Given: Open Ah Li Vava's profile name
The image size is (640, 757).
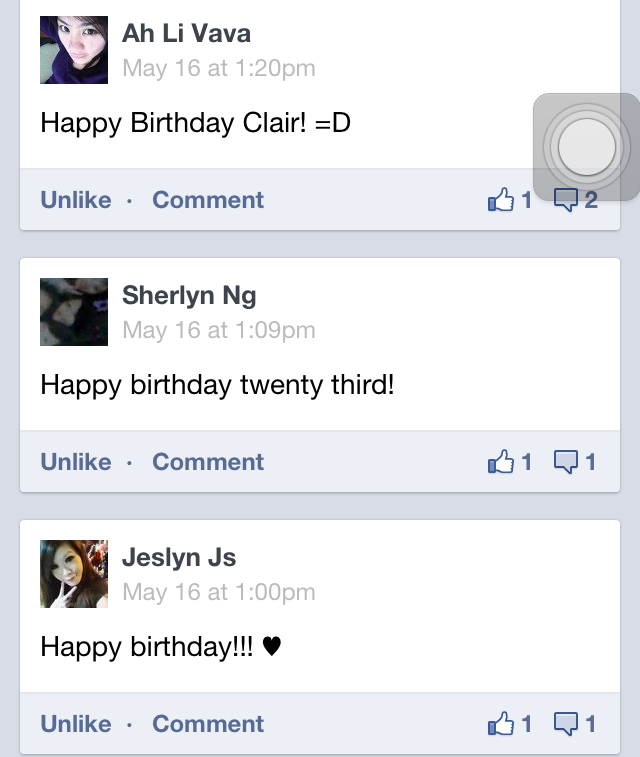Looking at the screenshot, I should pyautogui.click(x=186, y=34).
